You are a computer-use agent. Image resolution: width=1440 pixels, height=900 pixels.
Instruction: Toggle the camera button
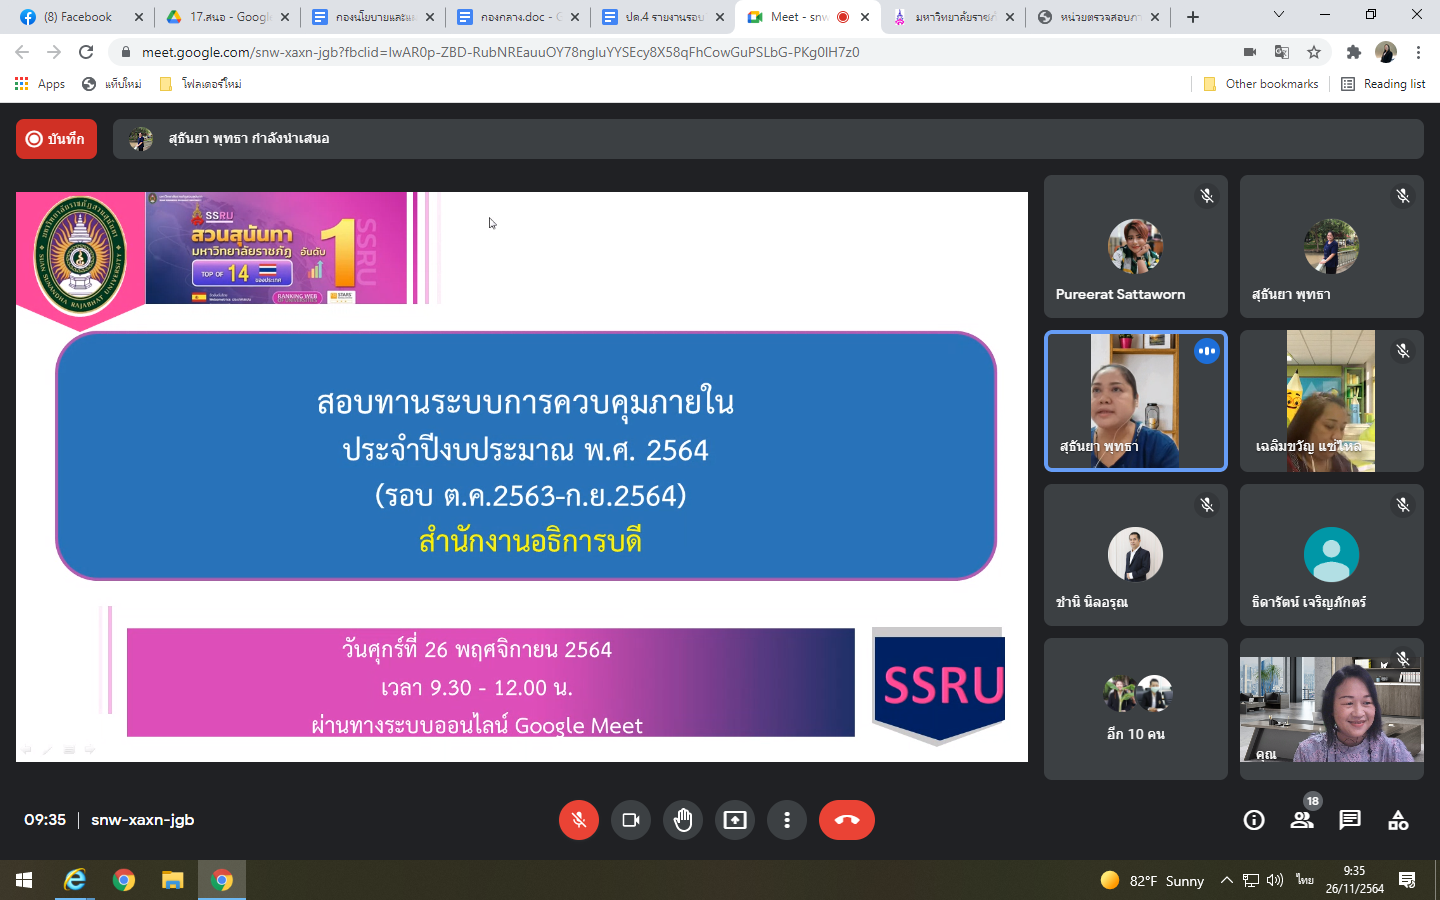pyautogui.click(x=630, y=820)
